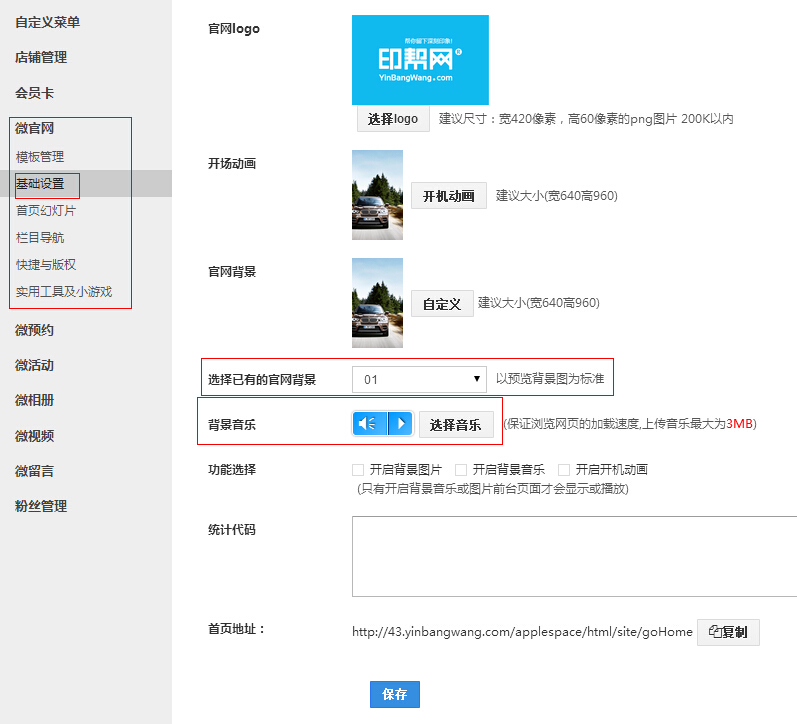This screenshot has width=797, height=724.
Task: Click the 选择logo button
Action: (x=393, y=119)
